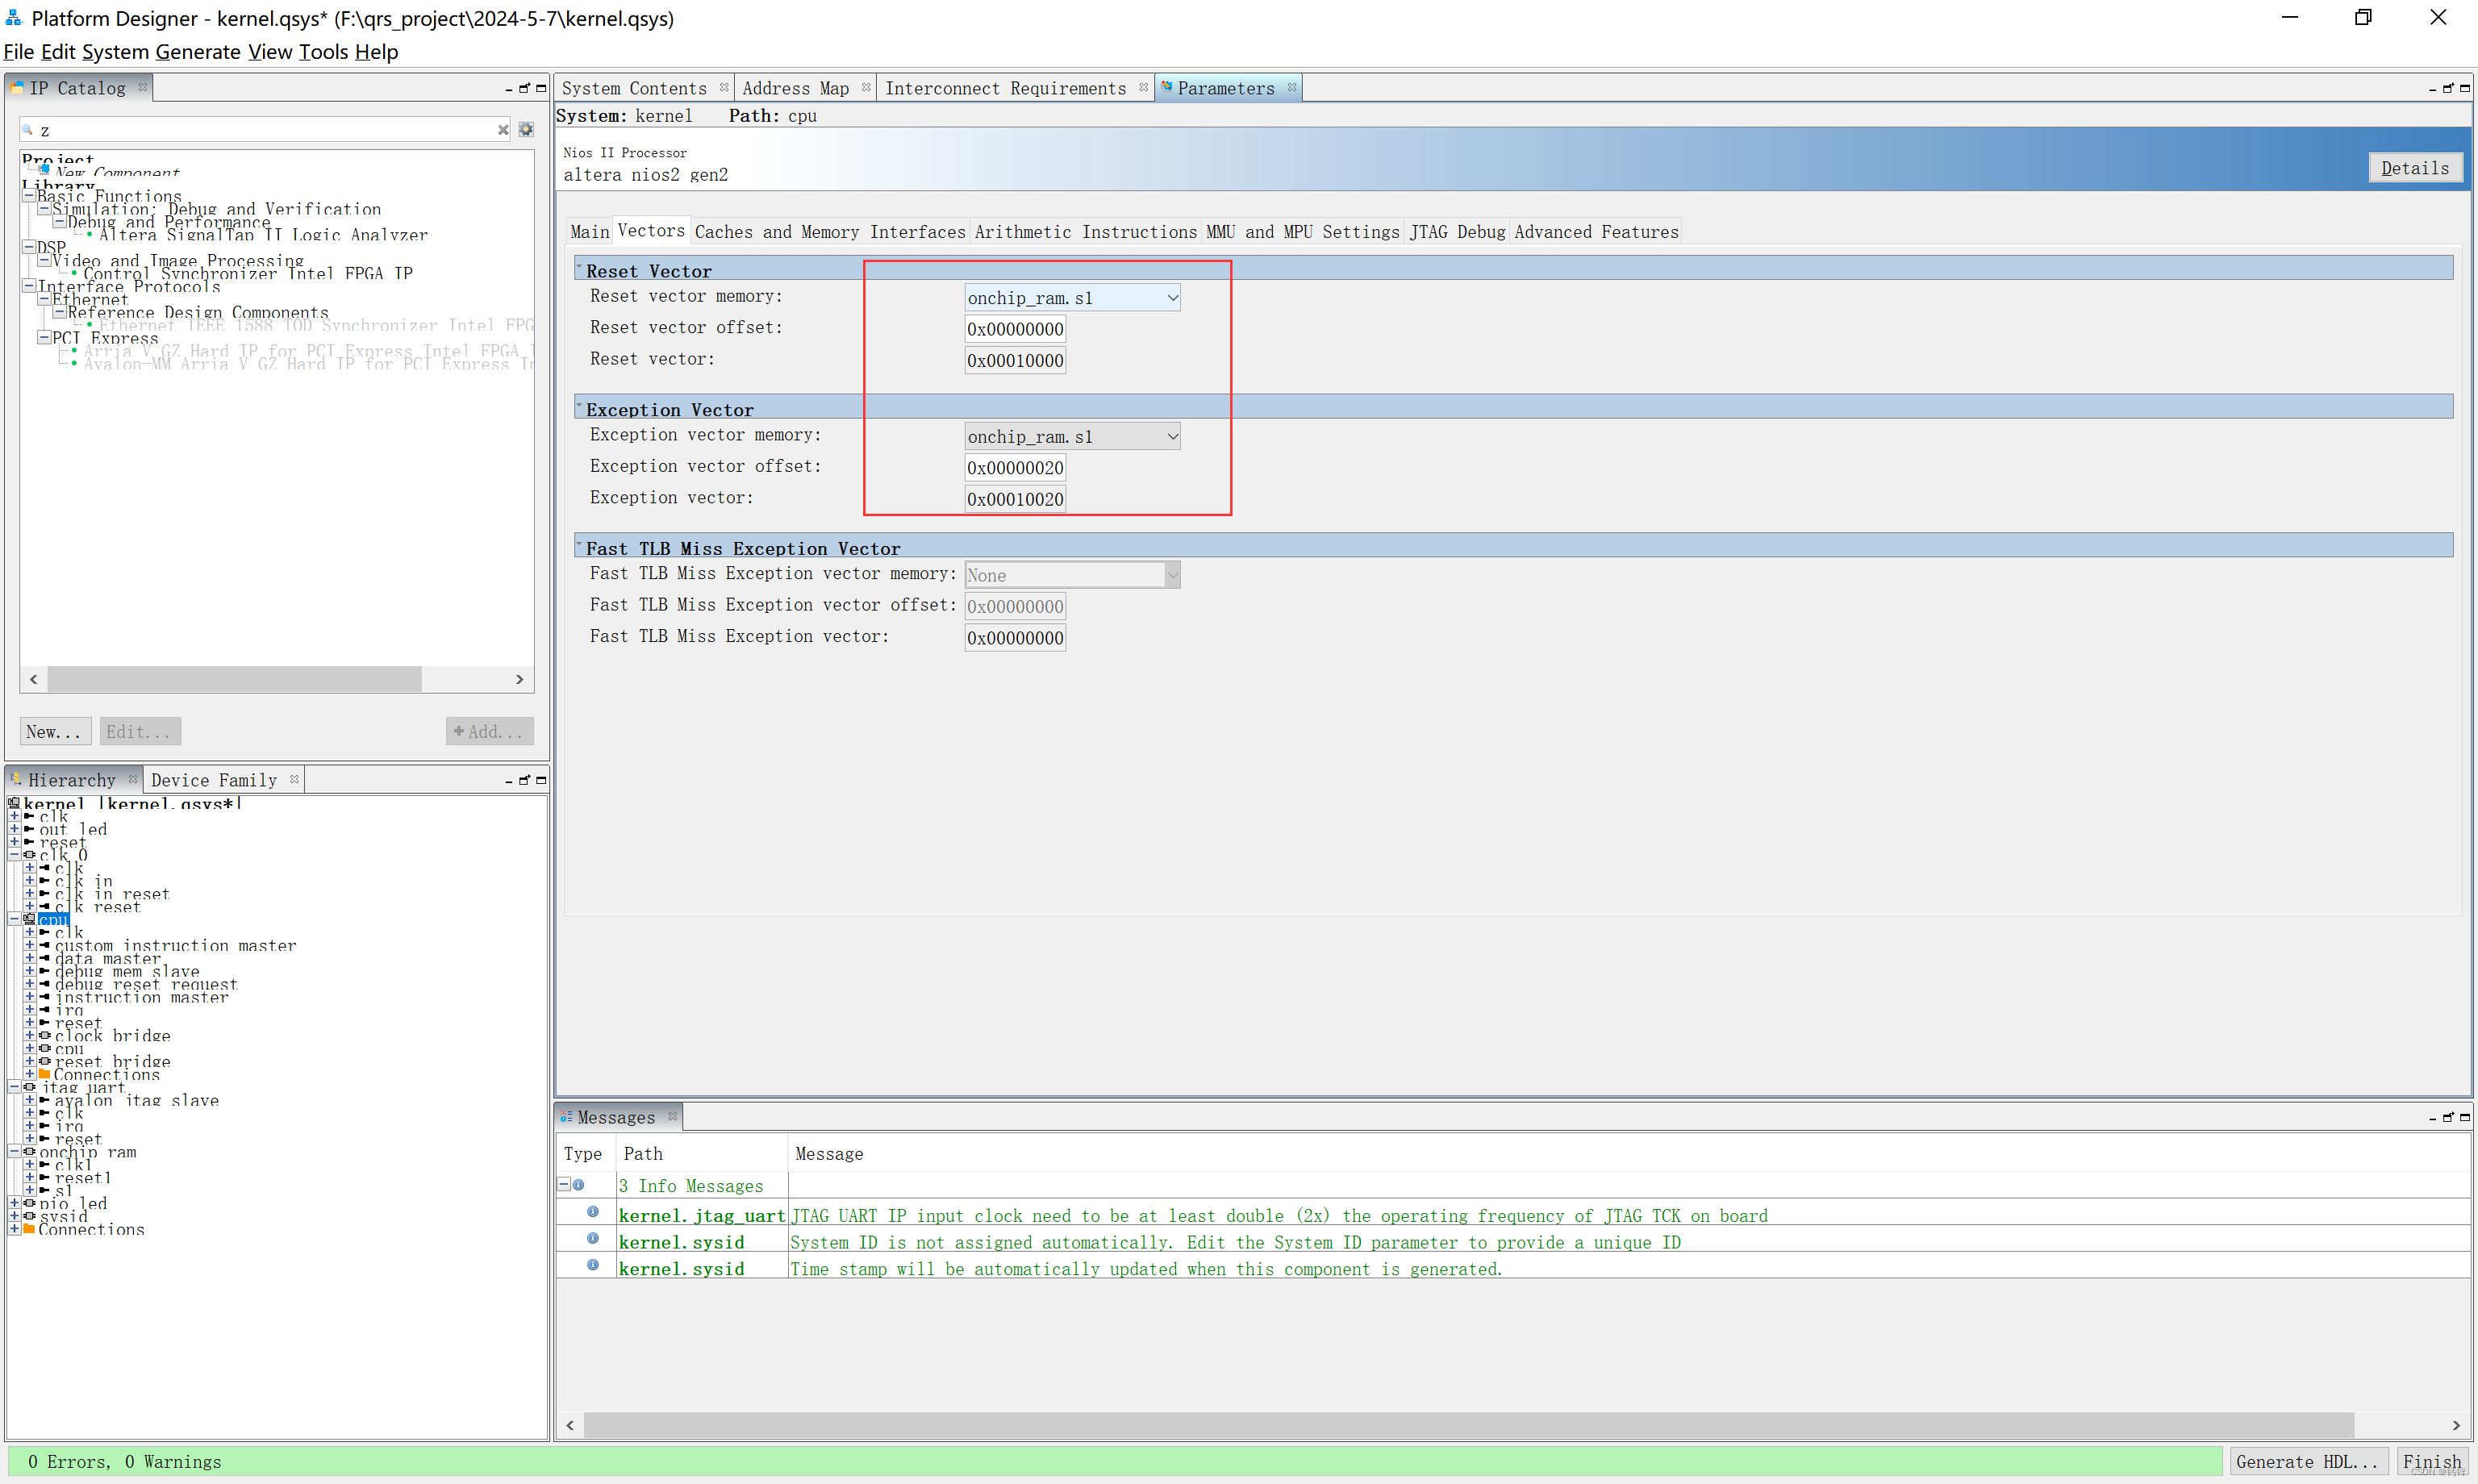This screenshot has height=1484, width=2478.
Task: Collapse the Interface Protocols node
Action: click(x=29, y=286)
